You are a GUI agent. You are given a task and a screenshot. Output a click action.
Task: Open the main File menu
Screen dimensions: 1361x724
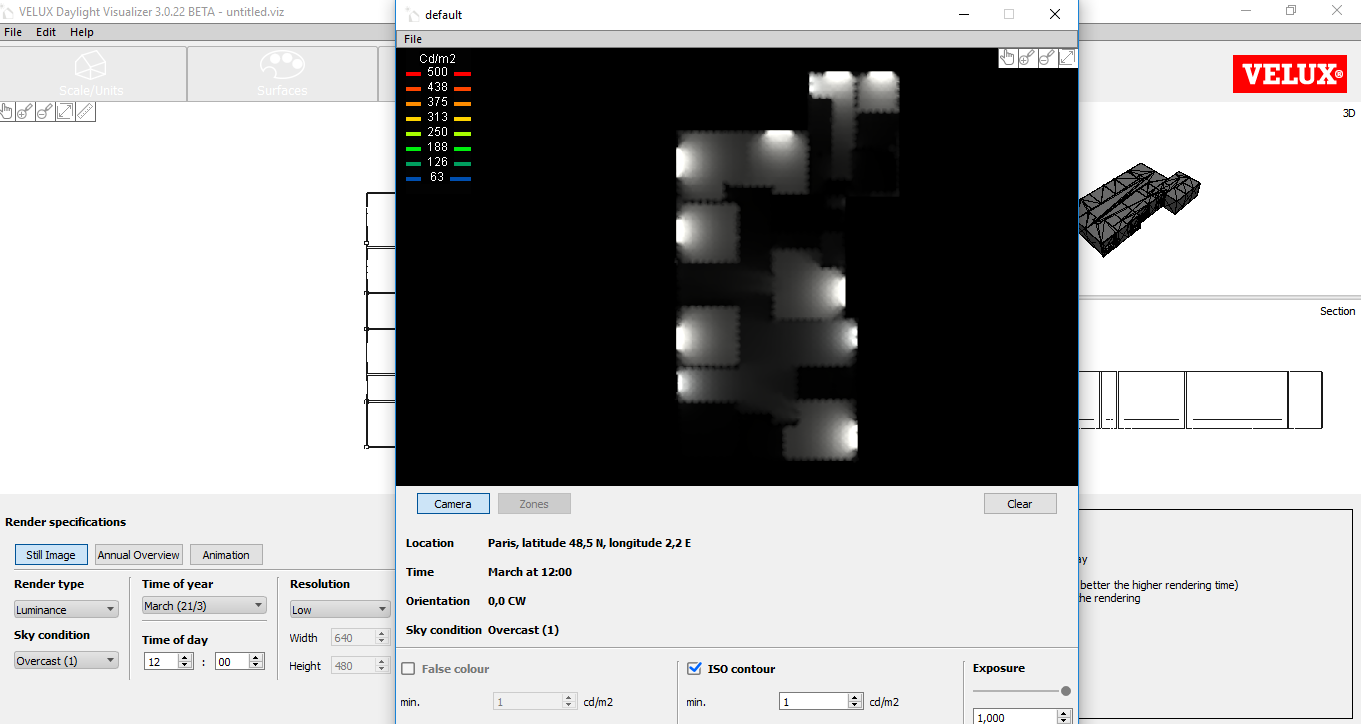tap(12, 32)
